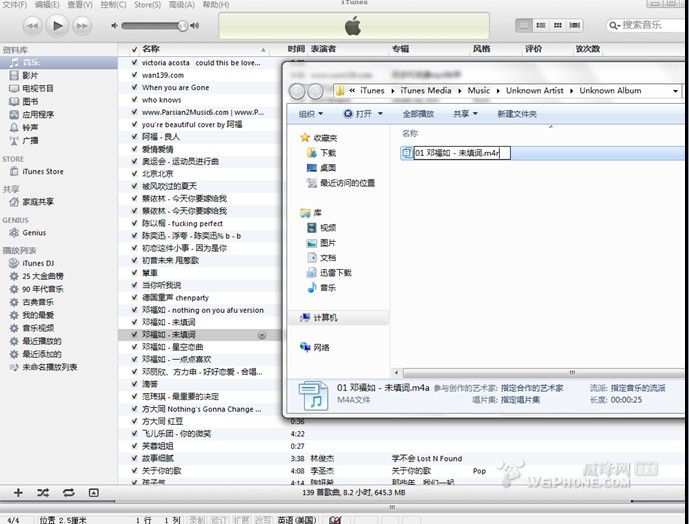This screenshot has width=689, height=524.
Task: Select 应用程序 in the iTunes sidebar
Action: (37, 115)
